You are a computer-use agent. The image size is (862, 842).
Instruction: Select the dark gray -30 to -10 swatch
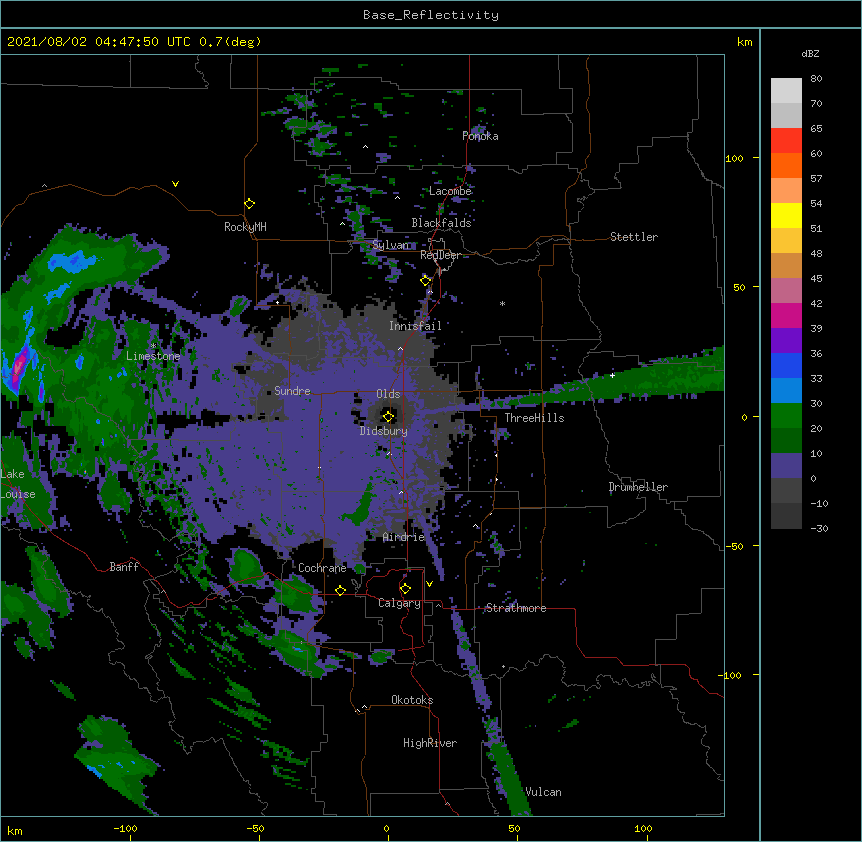point(786,516)
